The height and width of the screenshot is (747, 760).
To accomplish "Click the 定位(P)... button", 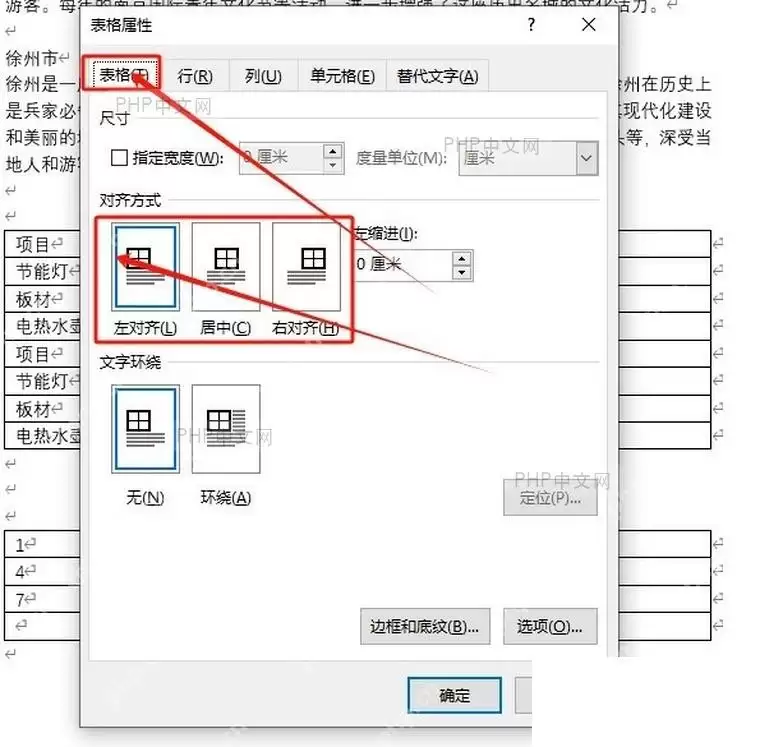I will (550, 497).
